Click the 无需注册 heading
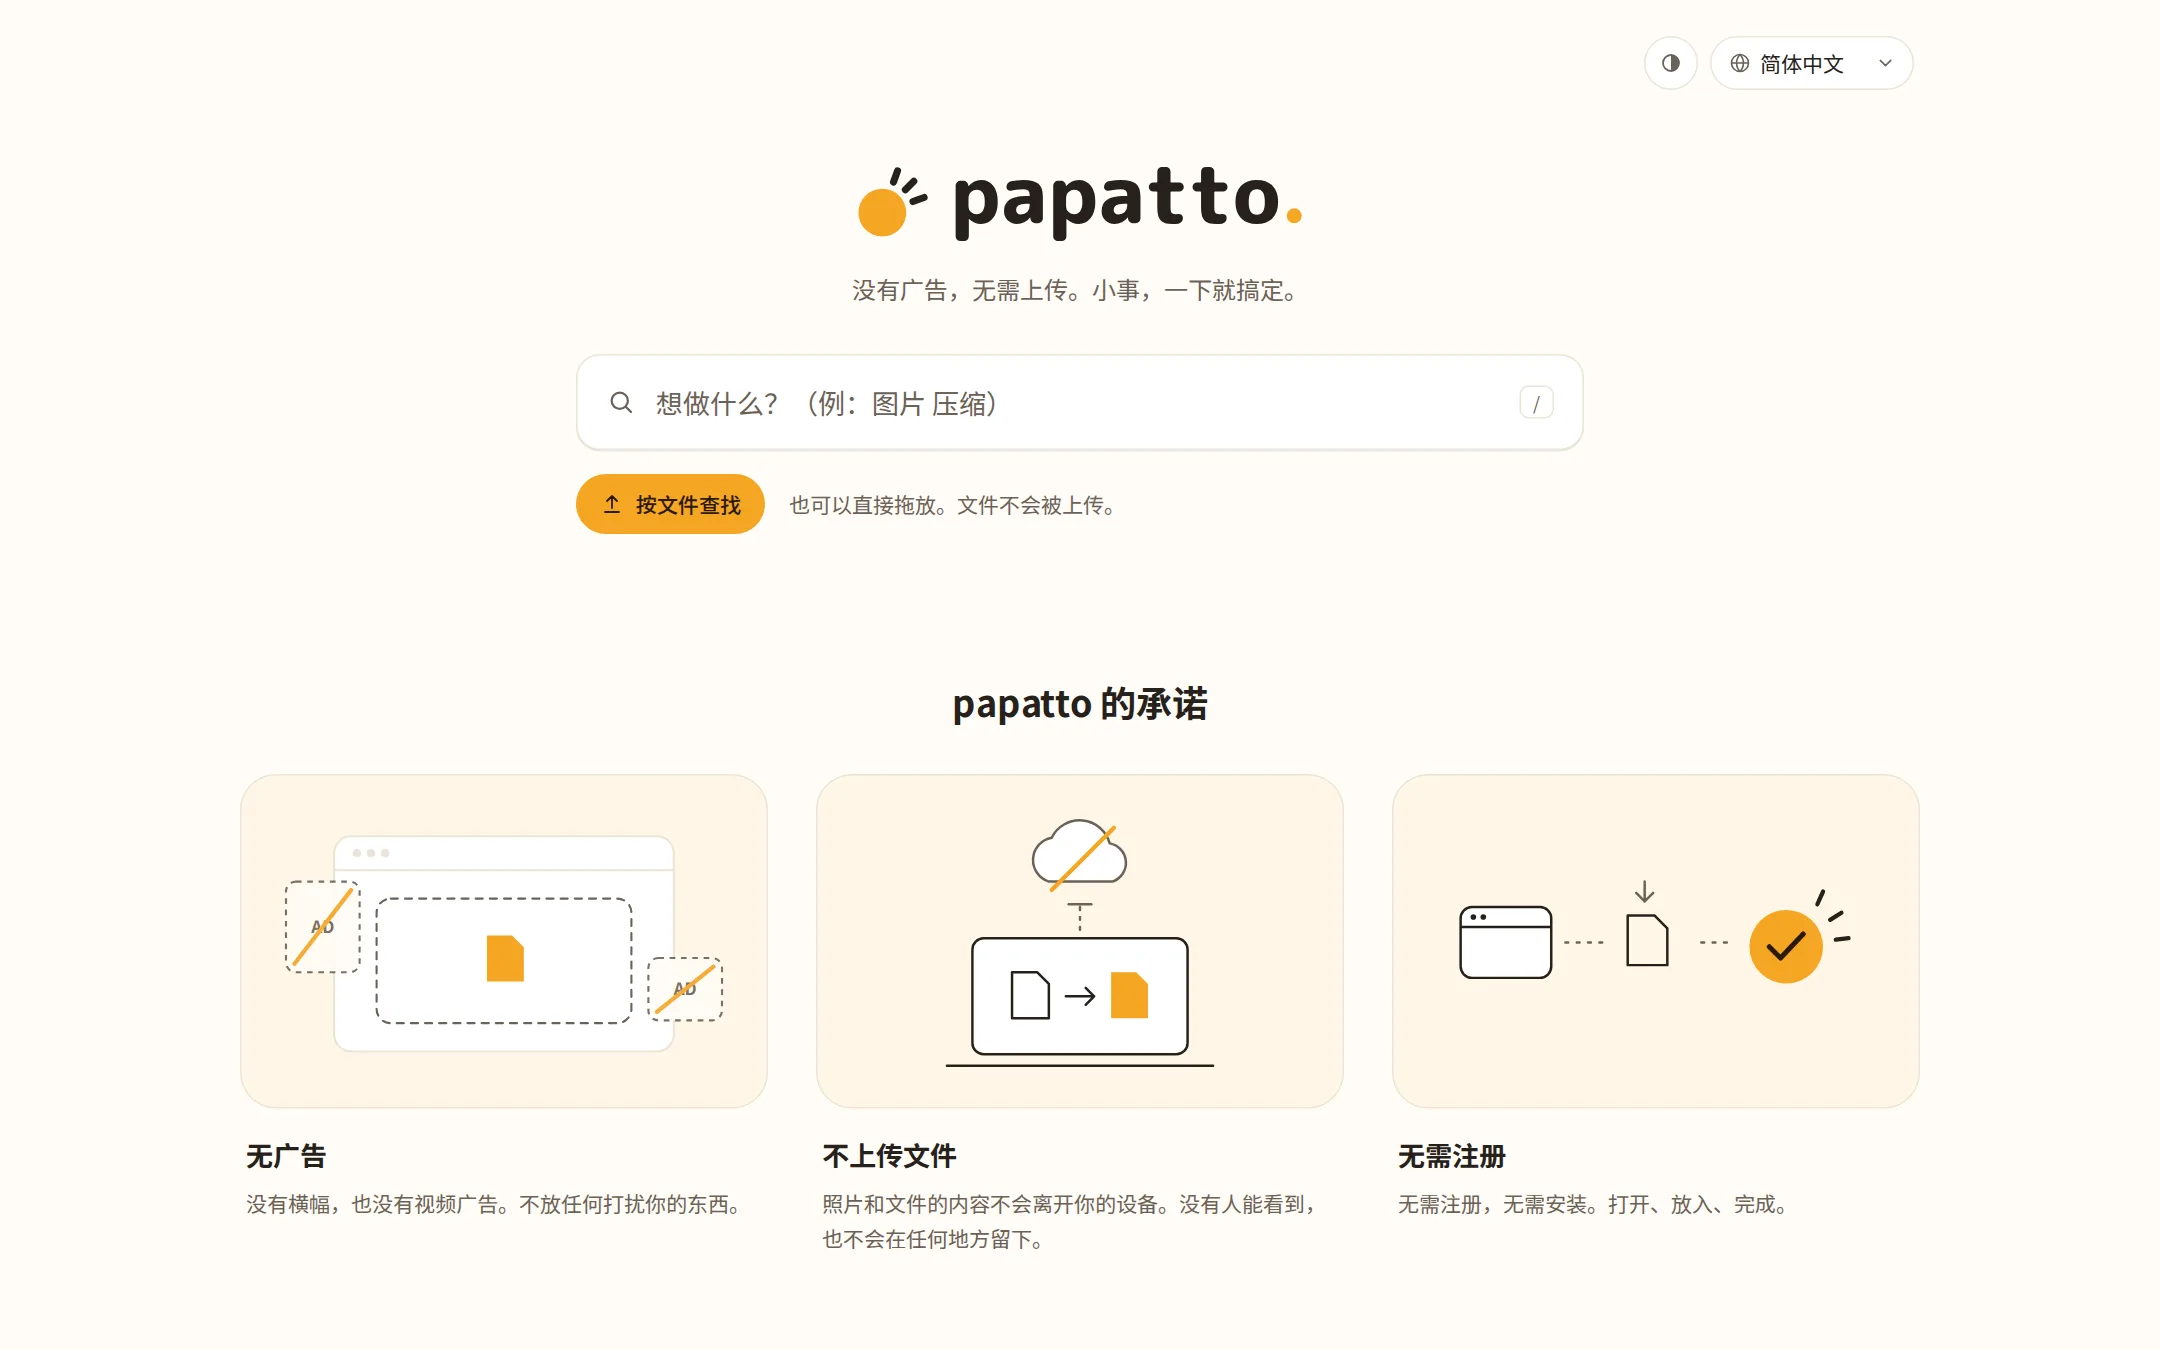 [1452, 1156]
